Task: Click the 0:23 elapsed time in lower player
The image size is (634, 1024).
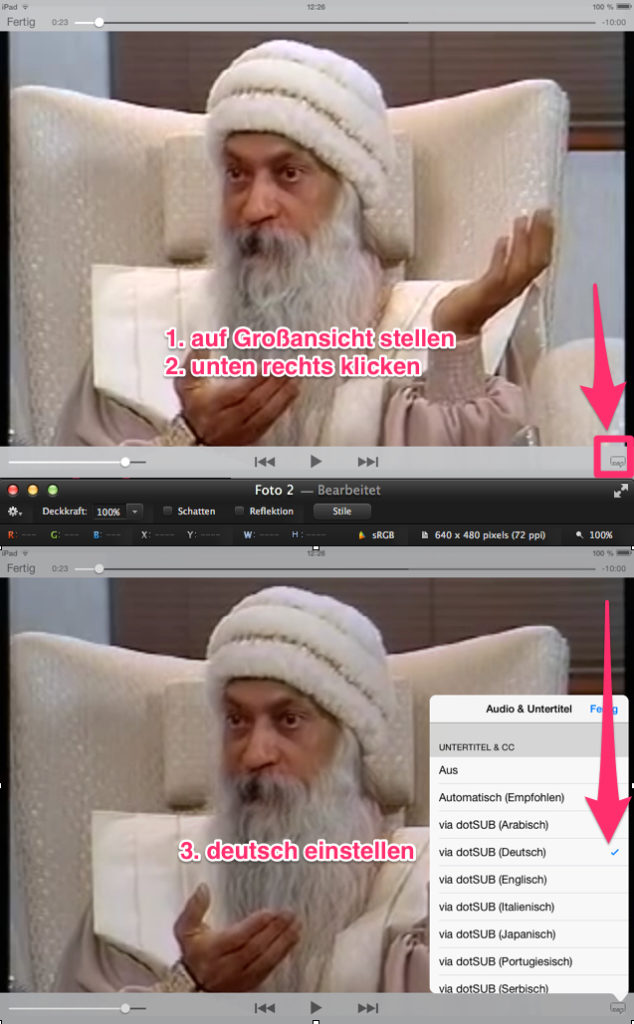Action: pyautogui.click(x=60, y=569)
